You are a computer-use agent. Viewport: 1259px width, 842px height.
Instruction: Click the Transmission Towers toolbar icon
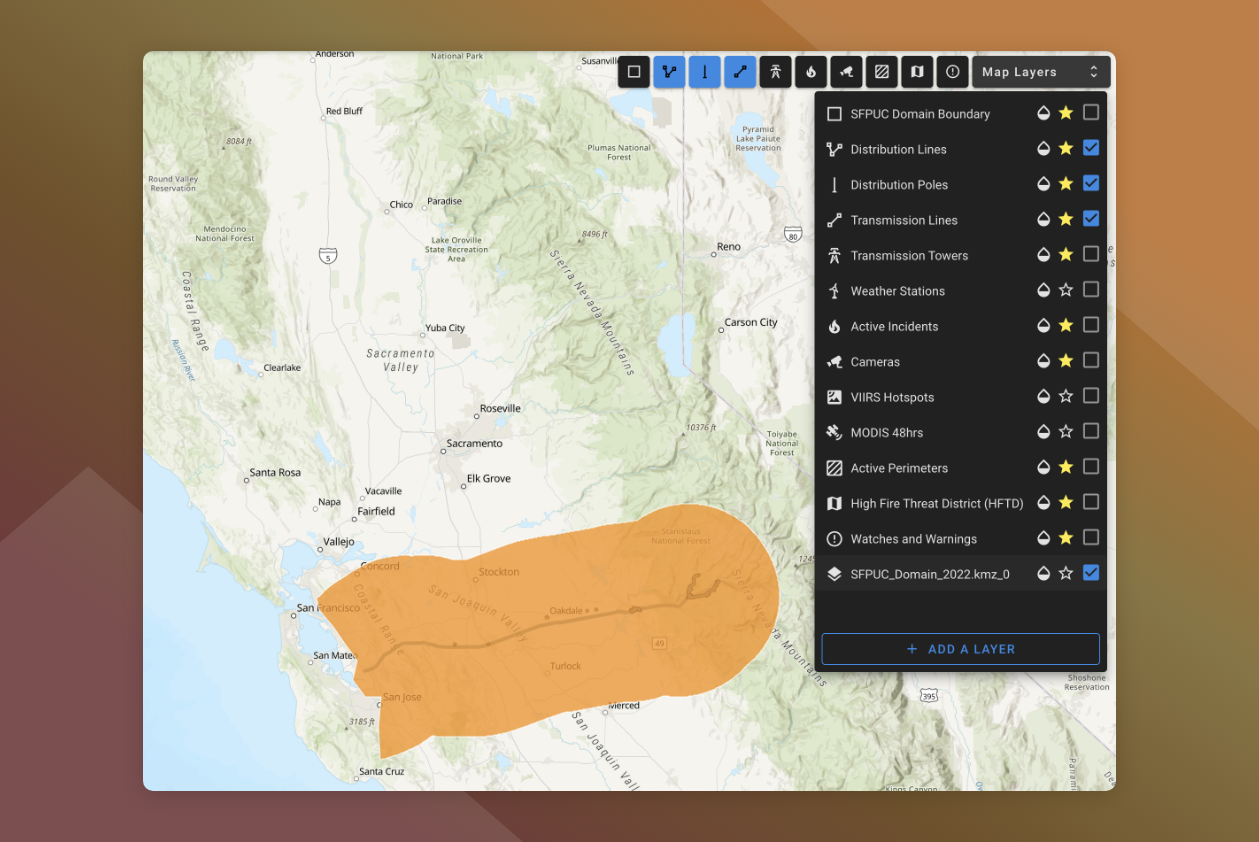tap(775, 72)
